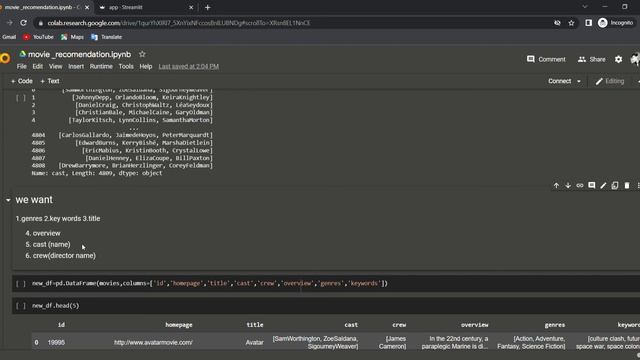The height and width of the screenshot is (360, 640).
Task: Open the Colab logo home
Action: coord(5,58)
